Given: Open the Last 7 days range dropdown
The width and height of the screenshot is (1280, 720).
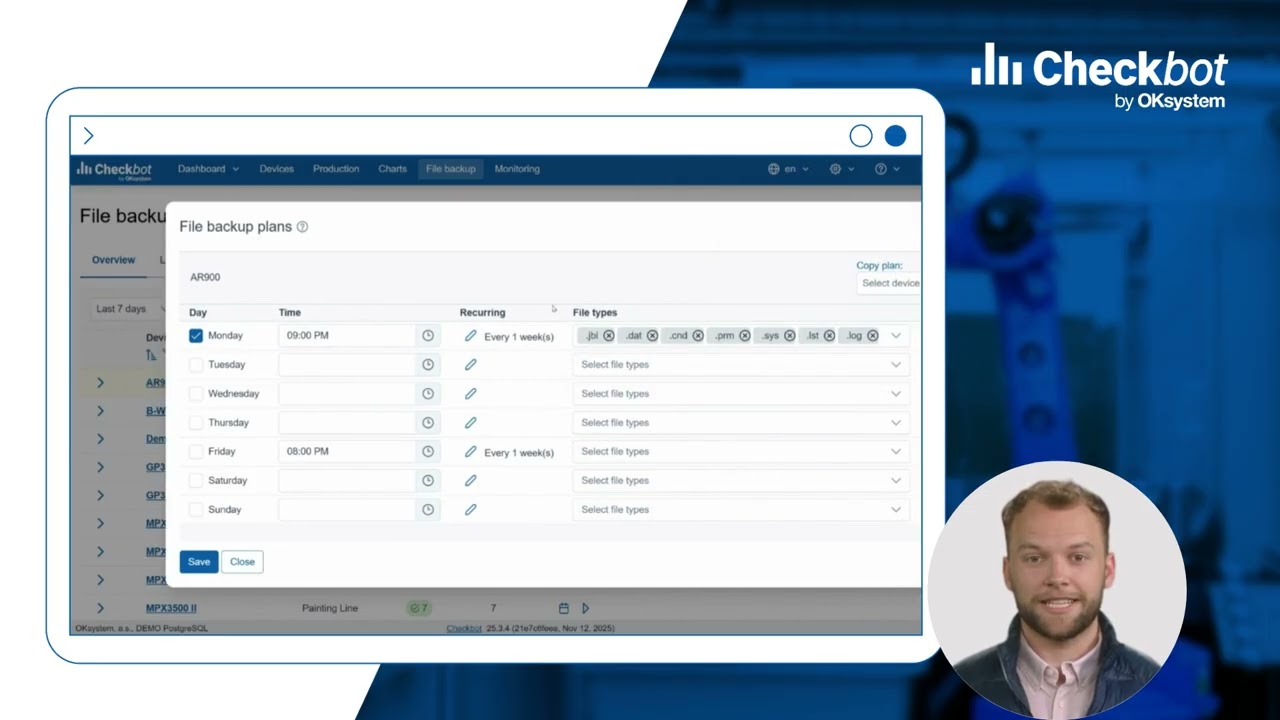Looking at the screenshot, I should point(128,309).
